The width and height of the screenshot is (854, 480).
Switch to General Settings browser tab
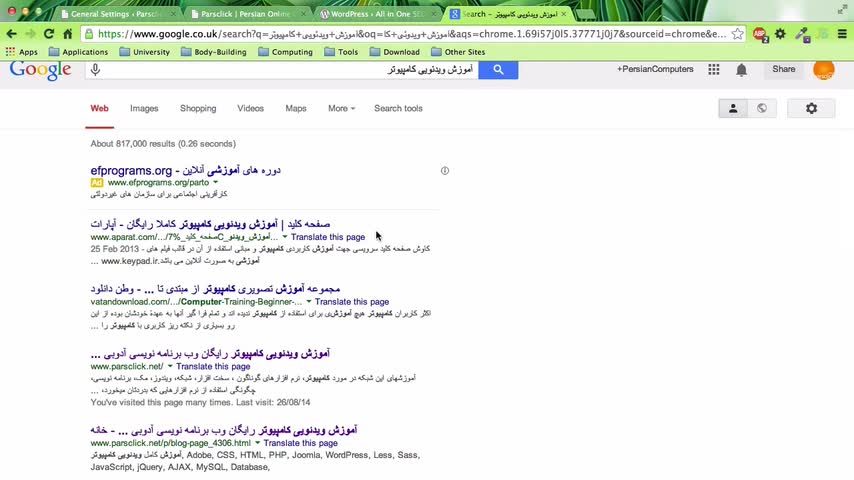tap(117, 14)
